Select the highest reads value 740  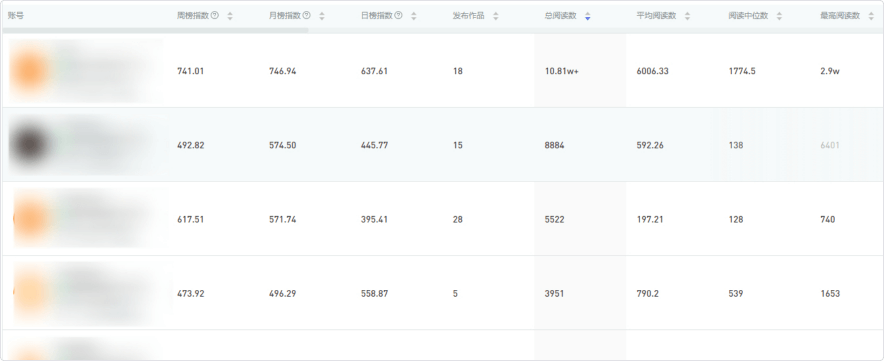(x=828, y=219)
